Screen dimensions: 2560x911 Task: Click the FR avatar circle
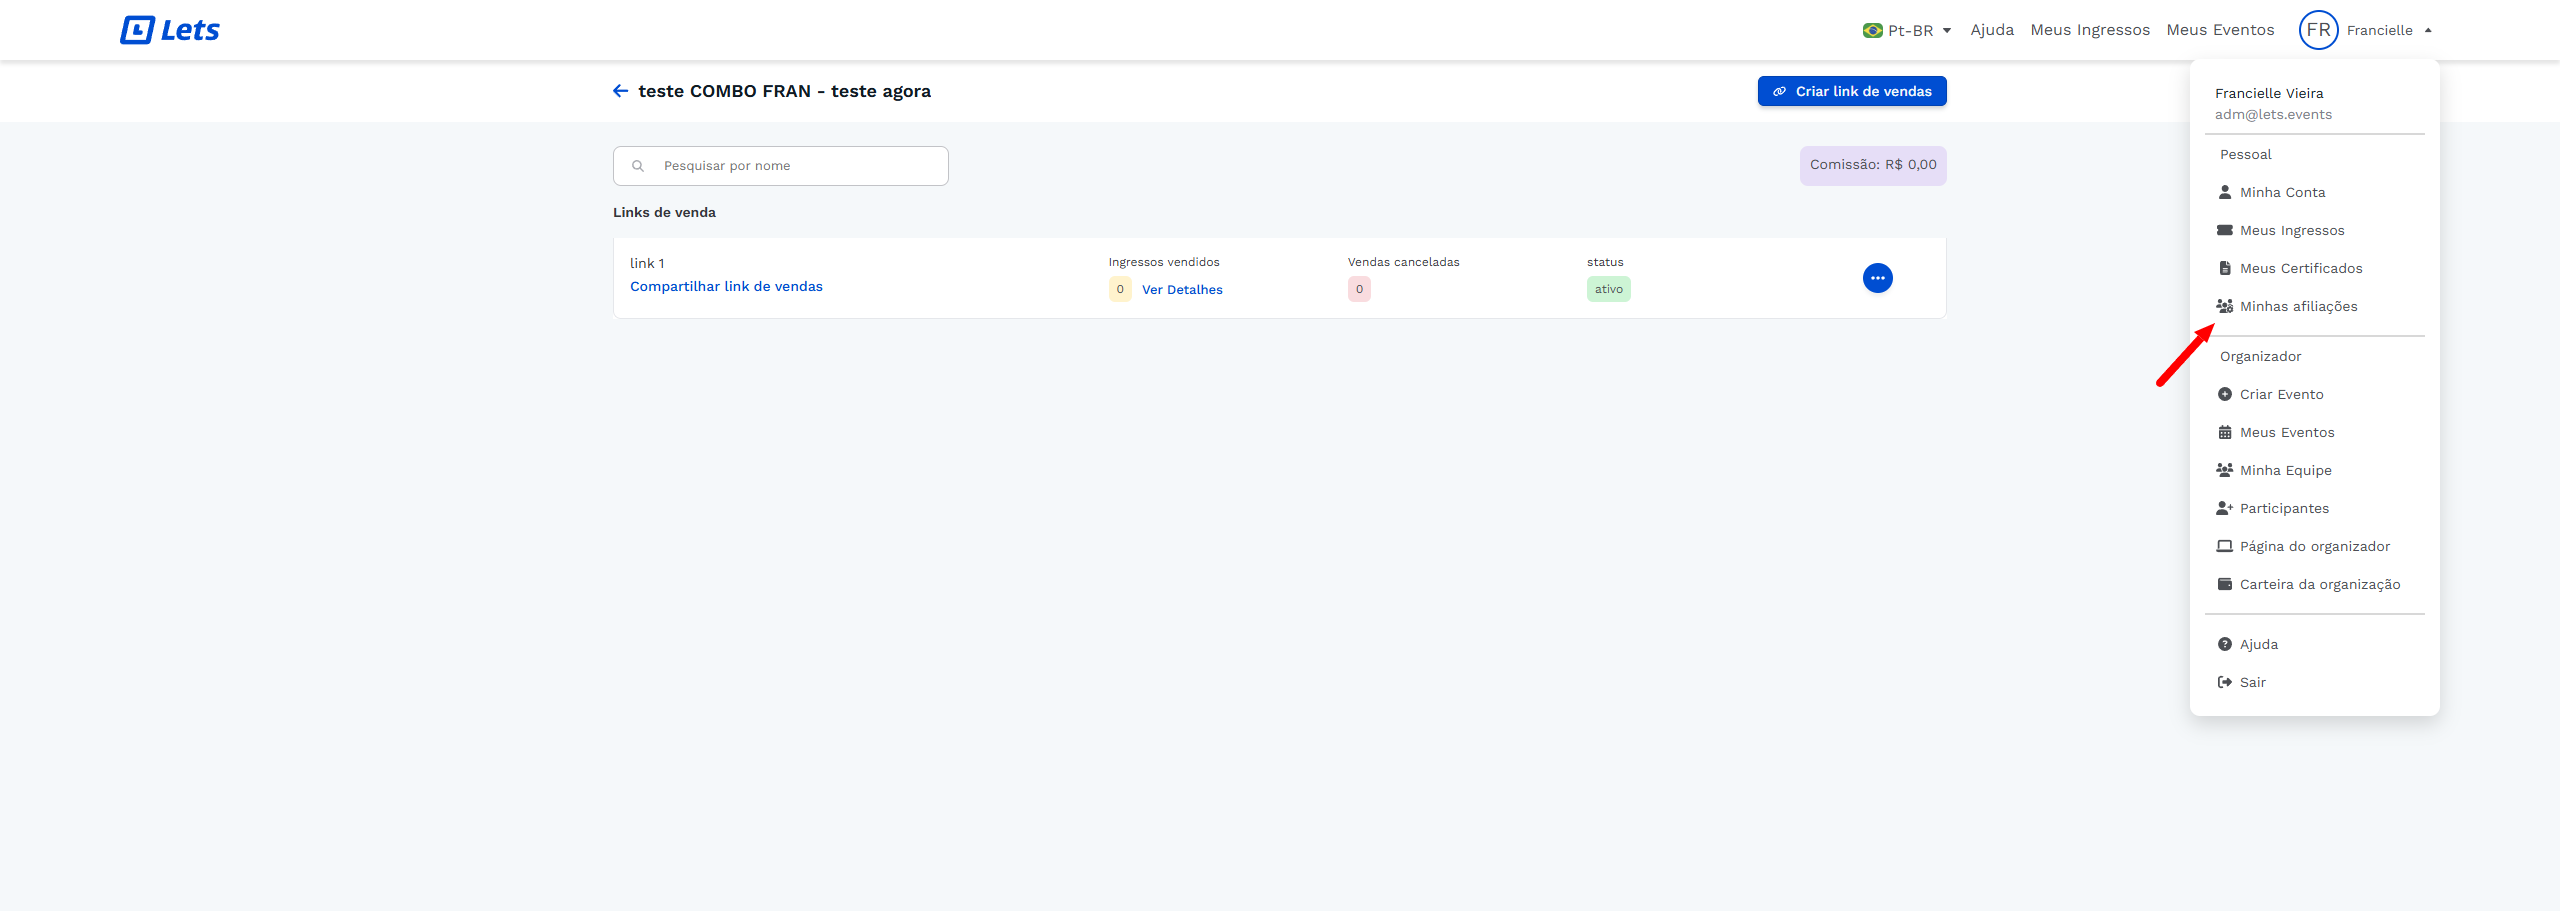pyautogui.click(x=2317, y=30)
